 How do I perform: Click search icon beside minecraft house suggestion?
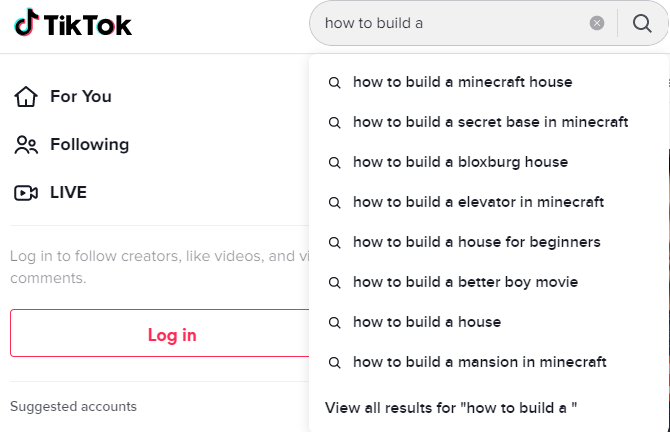335,82
